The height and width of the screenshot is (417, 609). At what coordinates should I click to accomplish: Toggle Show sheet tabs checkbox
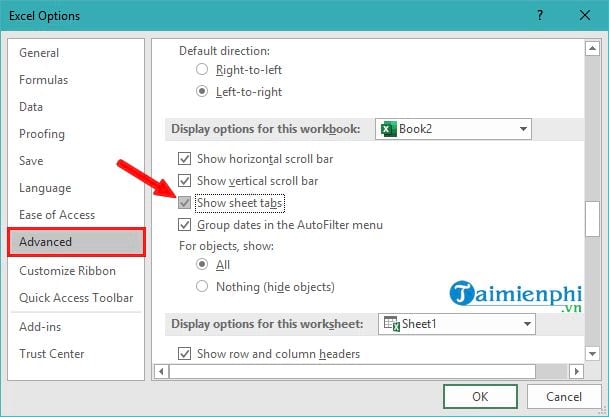[184, 203]
